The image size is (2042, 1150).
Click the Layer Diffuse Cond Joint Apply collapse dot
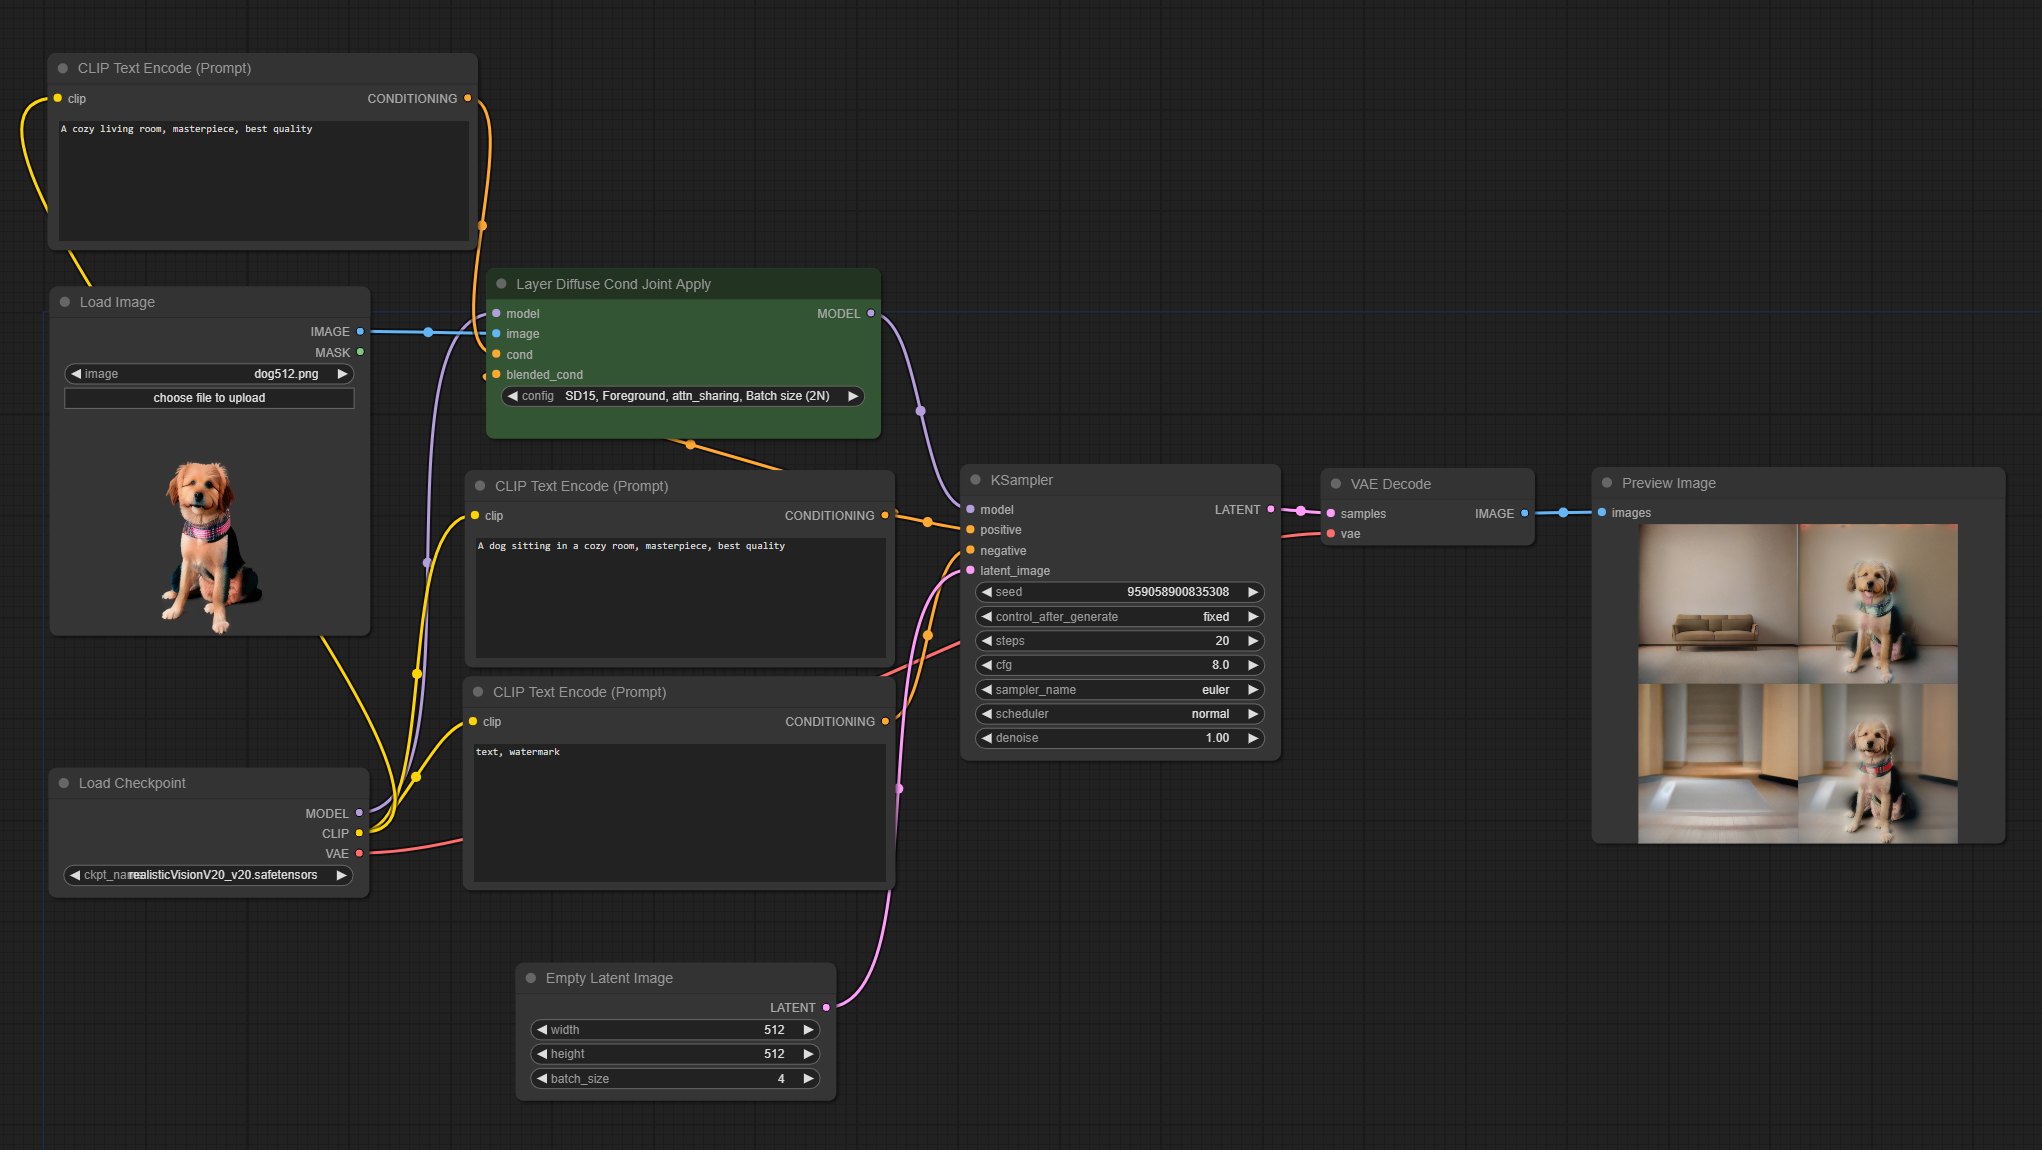(x=501, y=284)
